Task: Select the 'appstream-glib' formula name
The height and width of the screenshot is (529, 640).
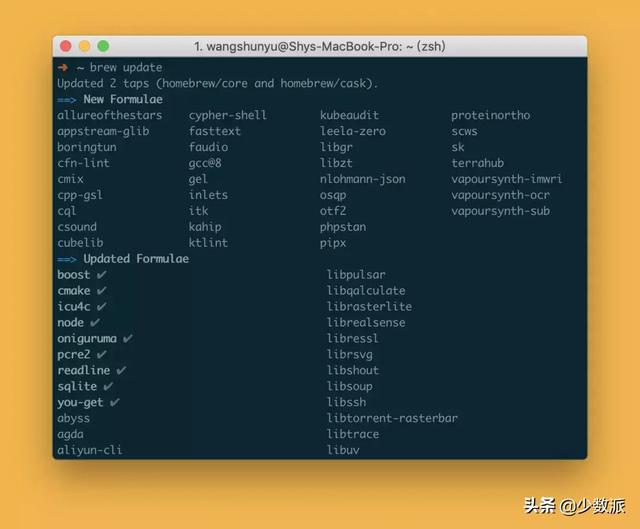Action: [103, 131]
